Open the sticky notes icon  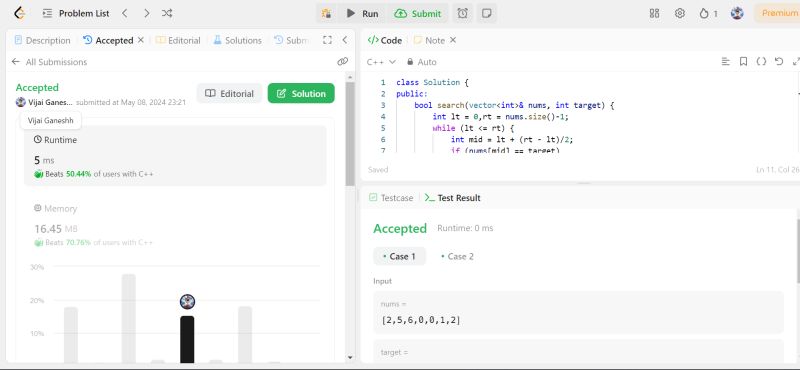pos(487,14)
